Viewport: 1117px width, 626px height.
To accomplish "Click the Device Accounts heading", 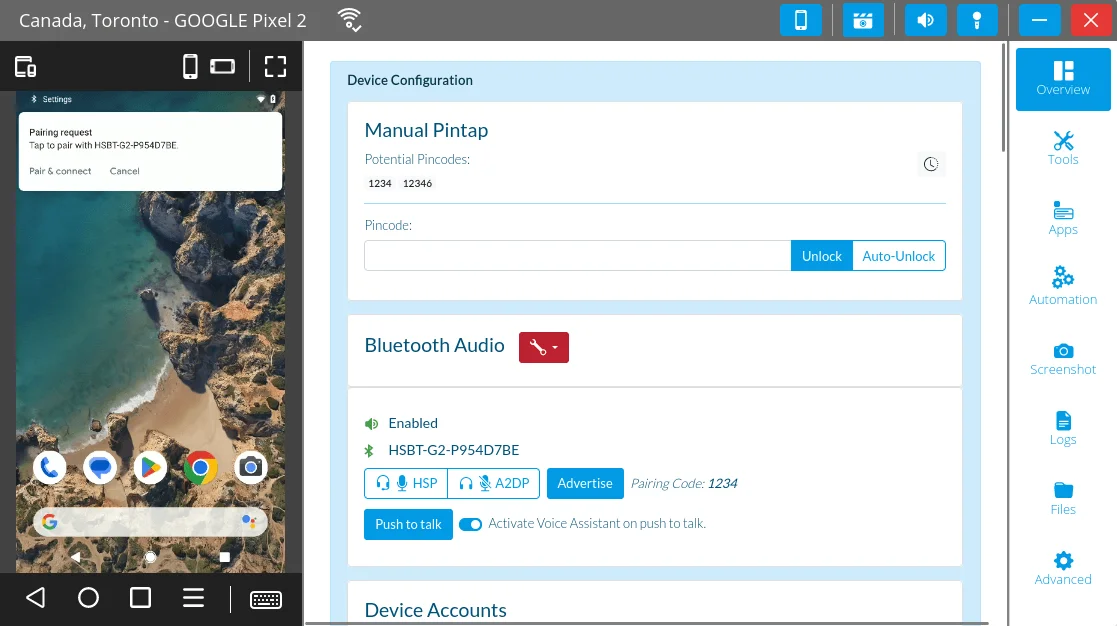I will 435,610.
